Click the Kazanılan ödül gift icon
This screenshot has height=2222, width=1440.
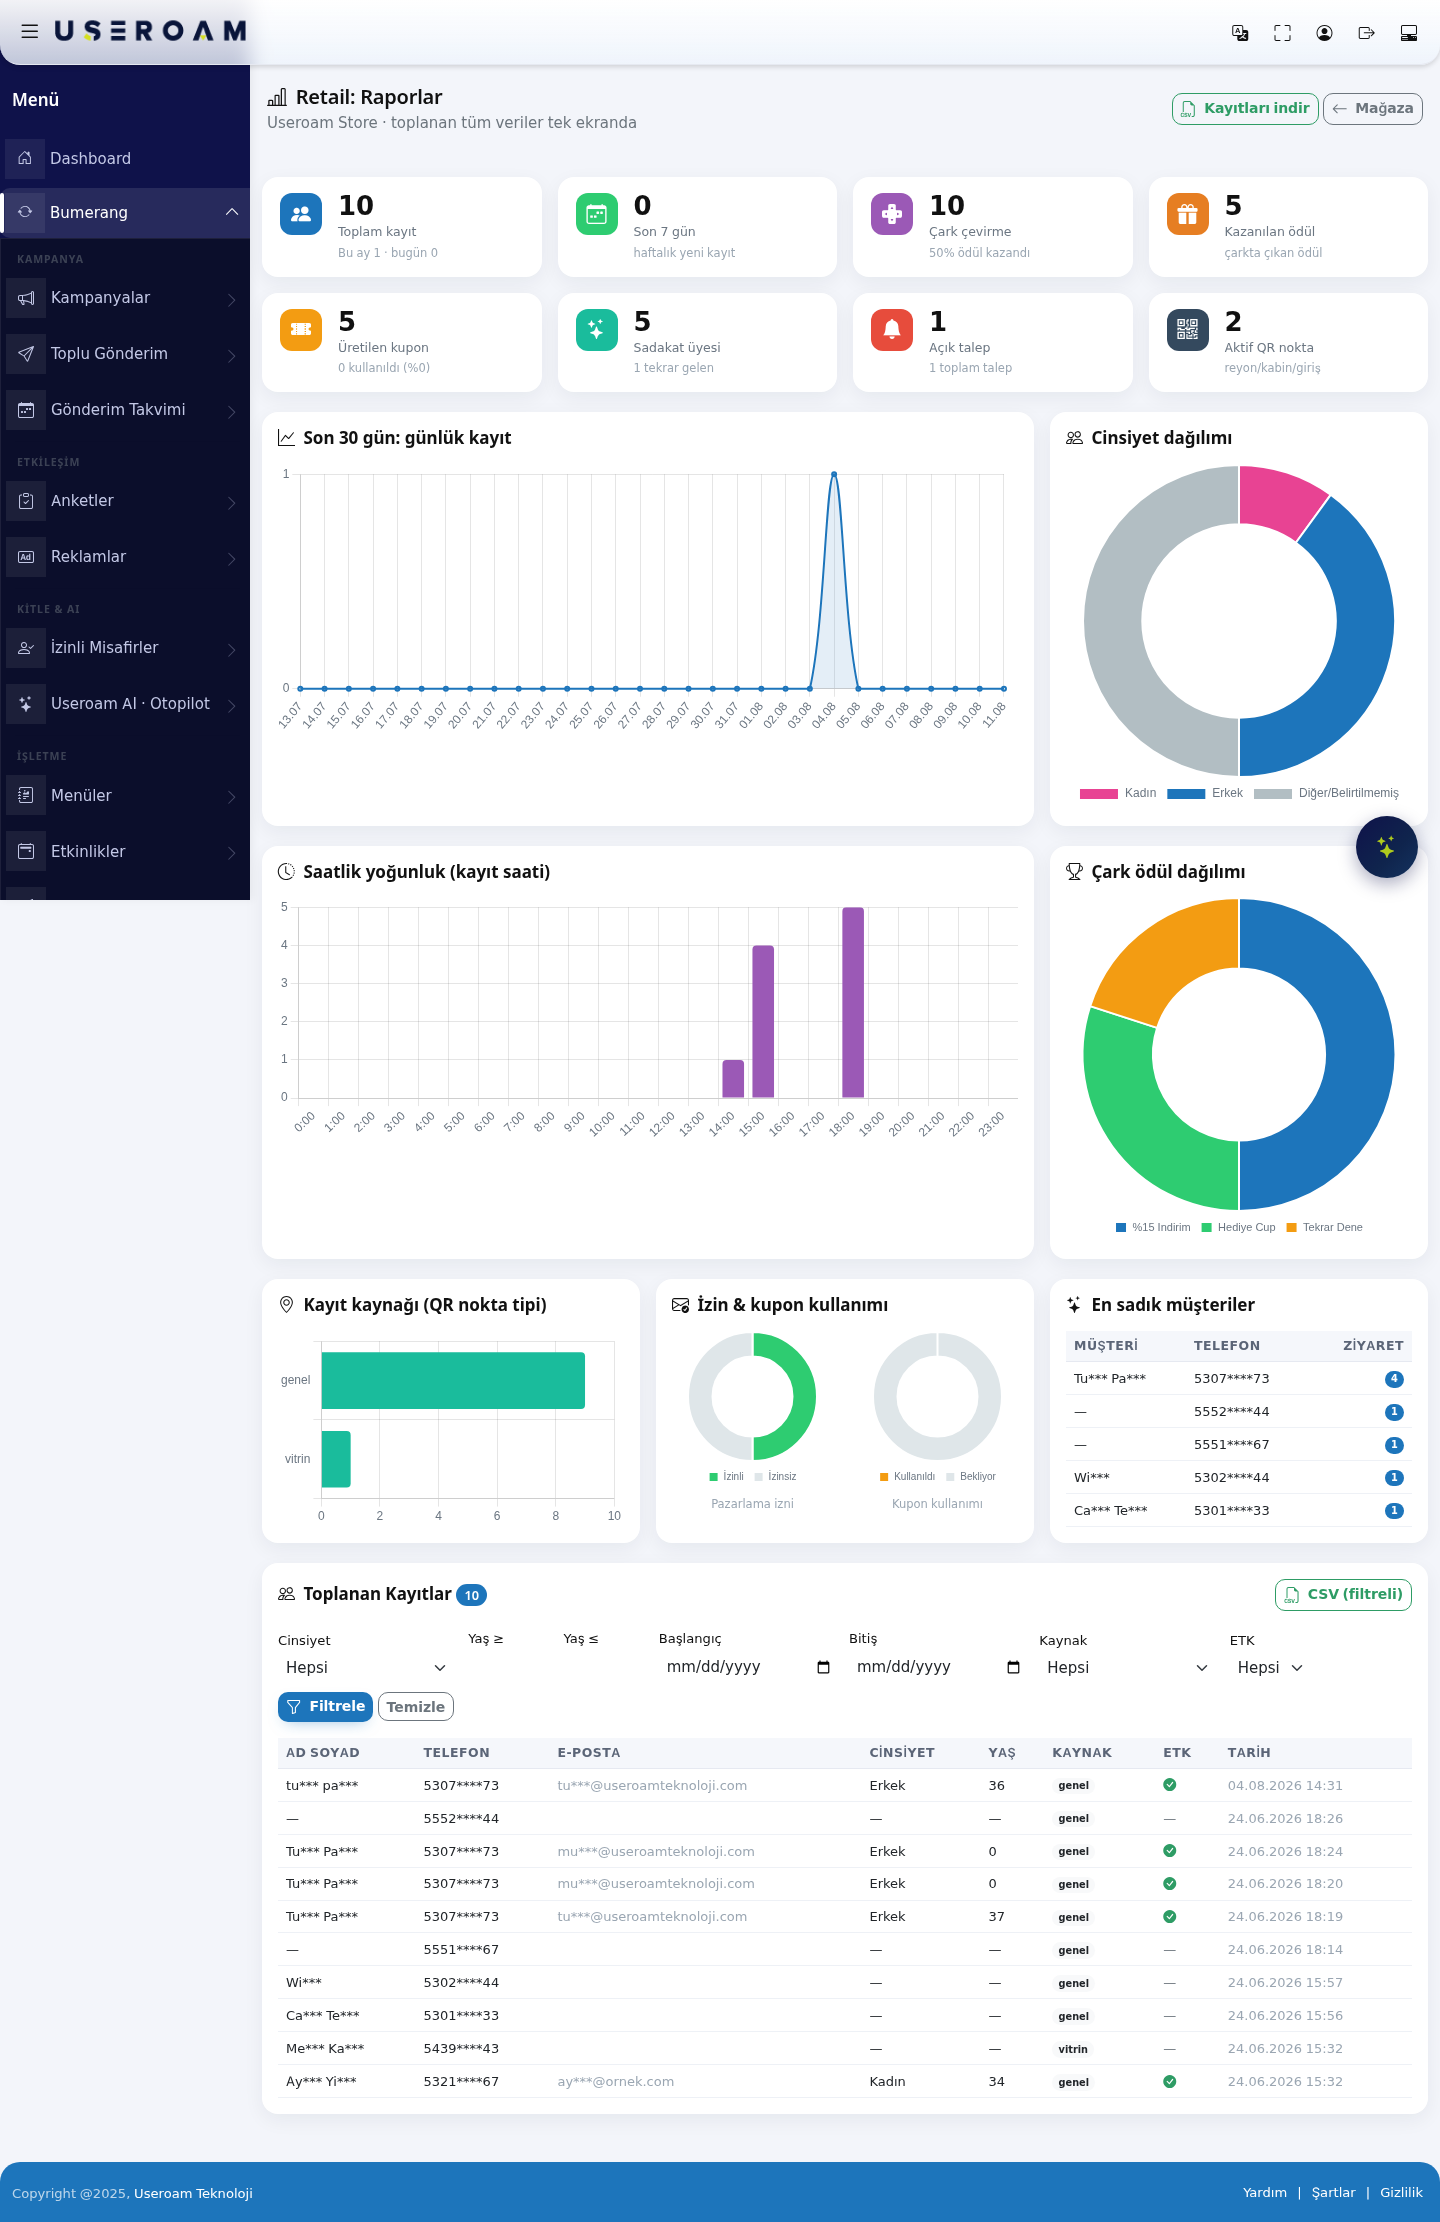(x=1188, y=214)
